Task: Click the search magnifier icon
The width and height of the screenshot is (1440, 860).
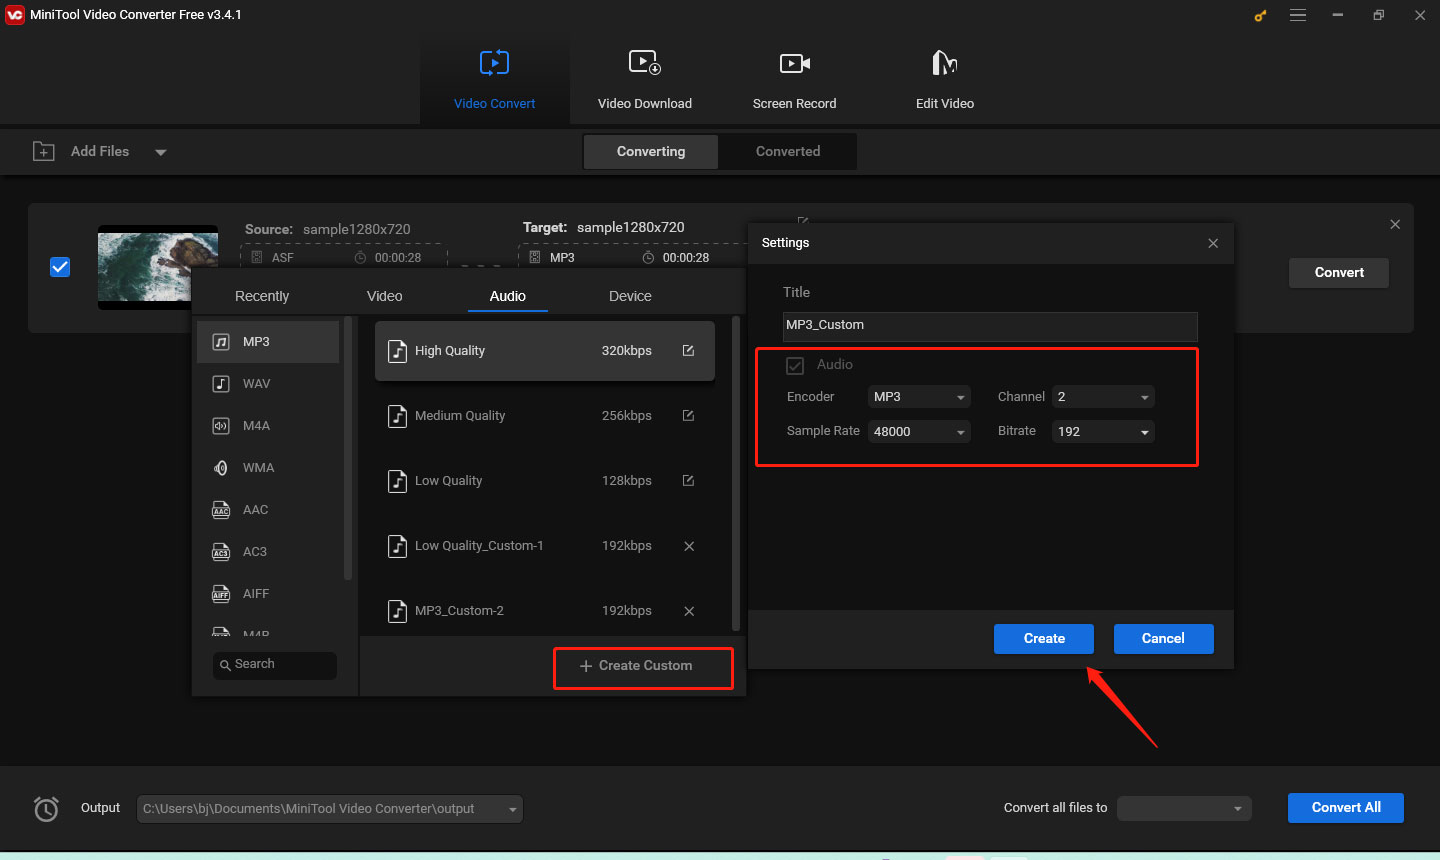Action: [x=225, y=665]
